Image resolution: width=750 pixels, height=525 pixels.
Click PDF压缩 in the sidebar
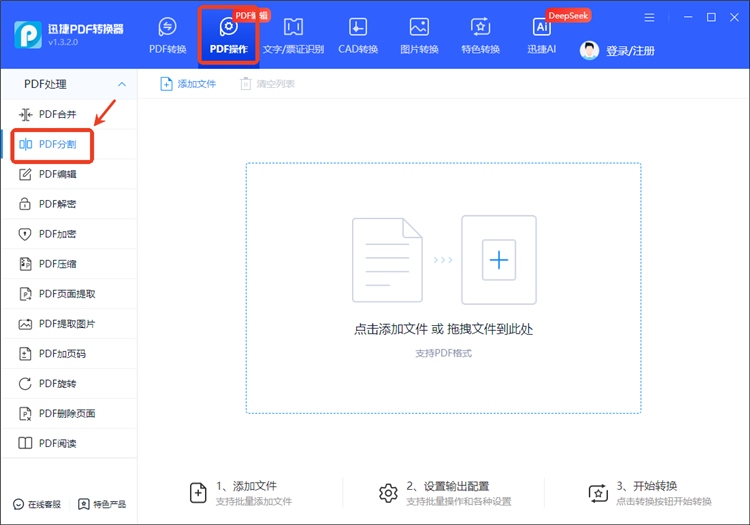coord(57,264)
